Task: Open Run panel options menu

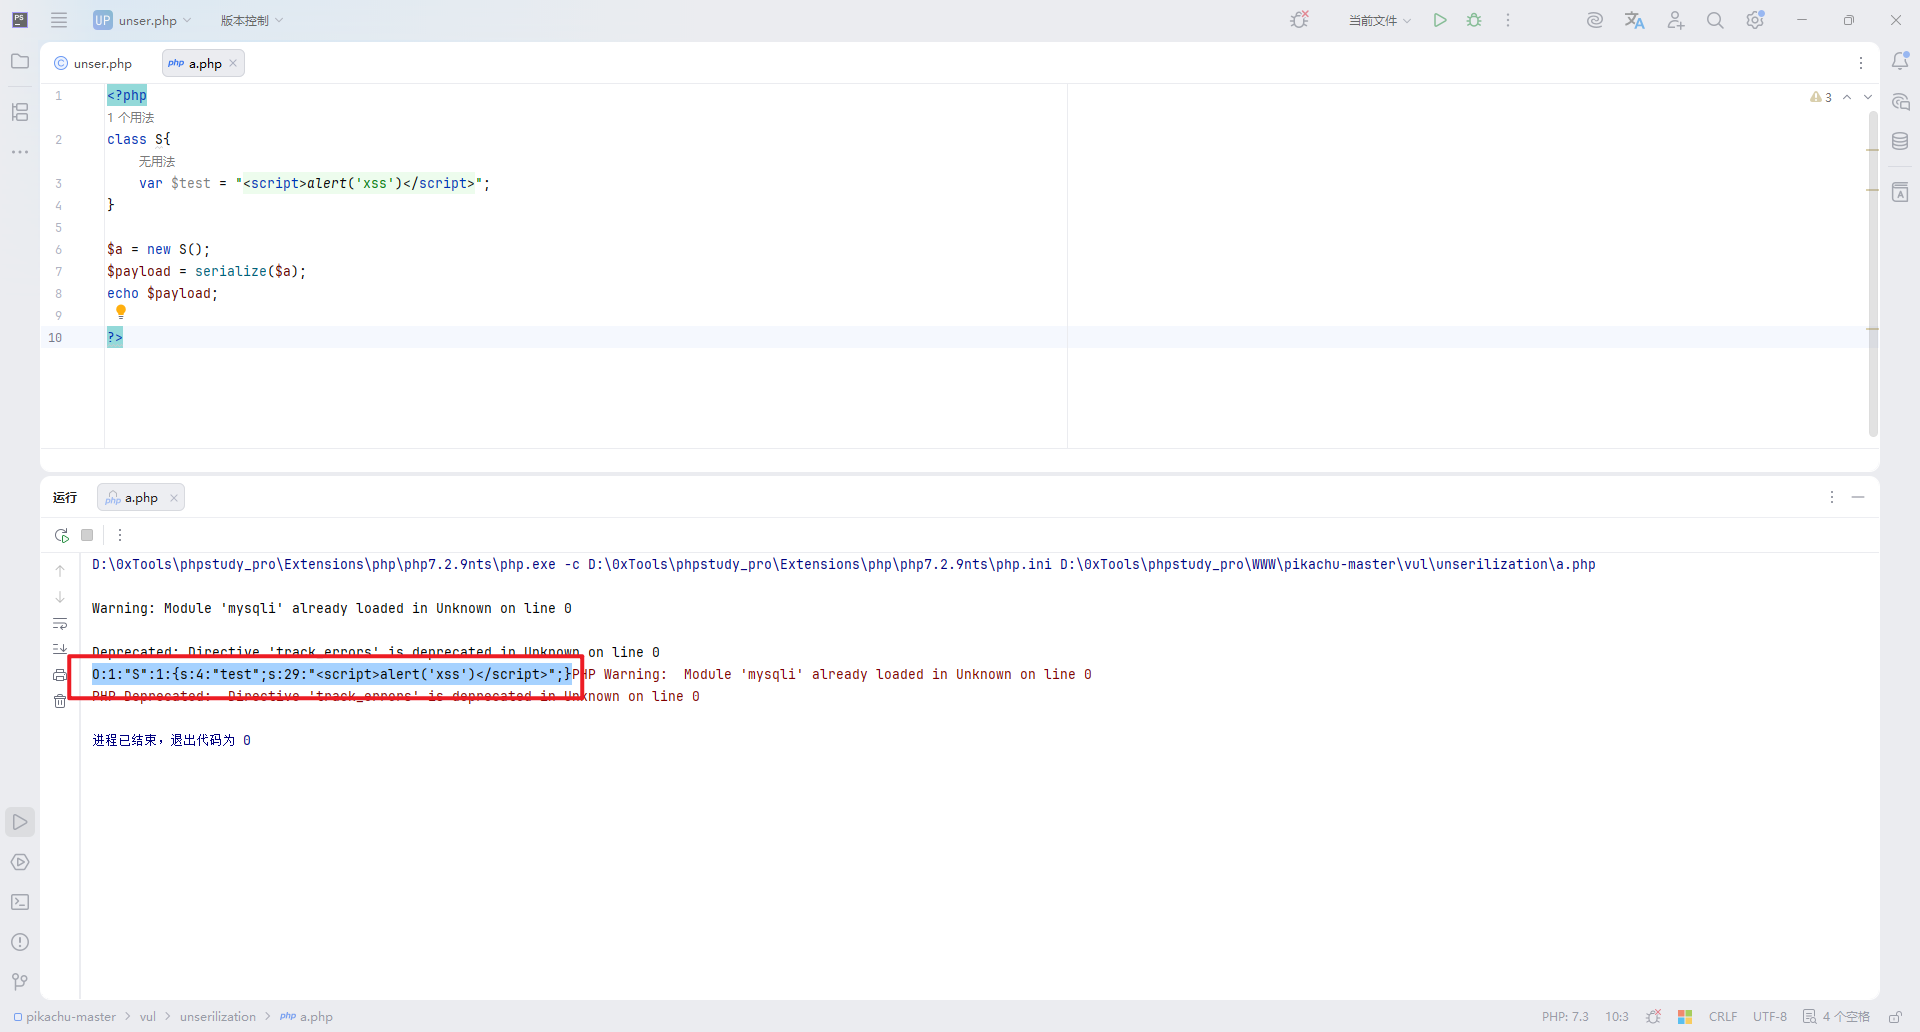Action: point(1832,497)
